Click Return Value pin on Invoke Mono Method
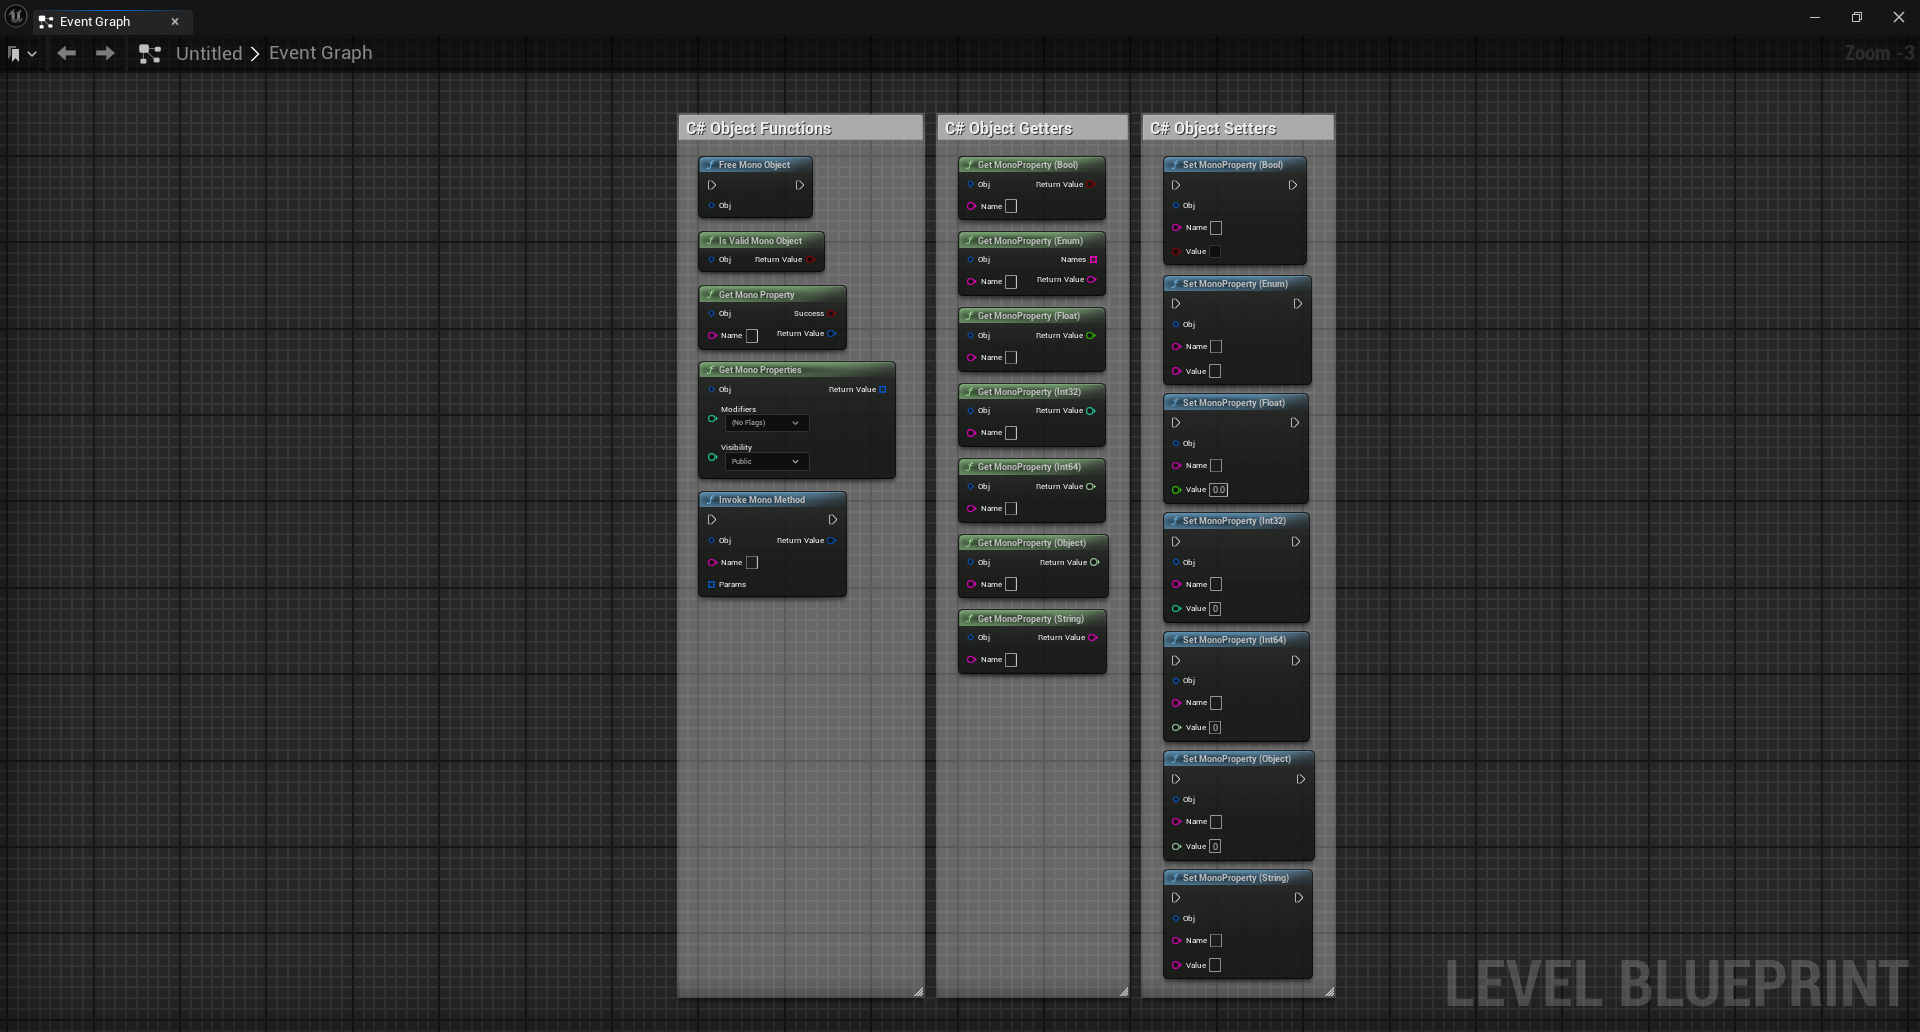The height and width of the screenshot is (1032, 1920). click(x=832, y=541)
